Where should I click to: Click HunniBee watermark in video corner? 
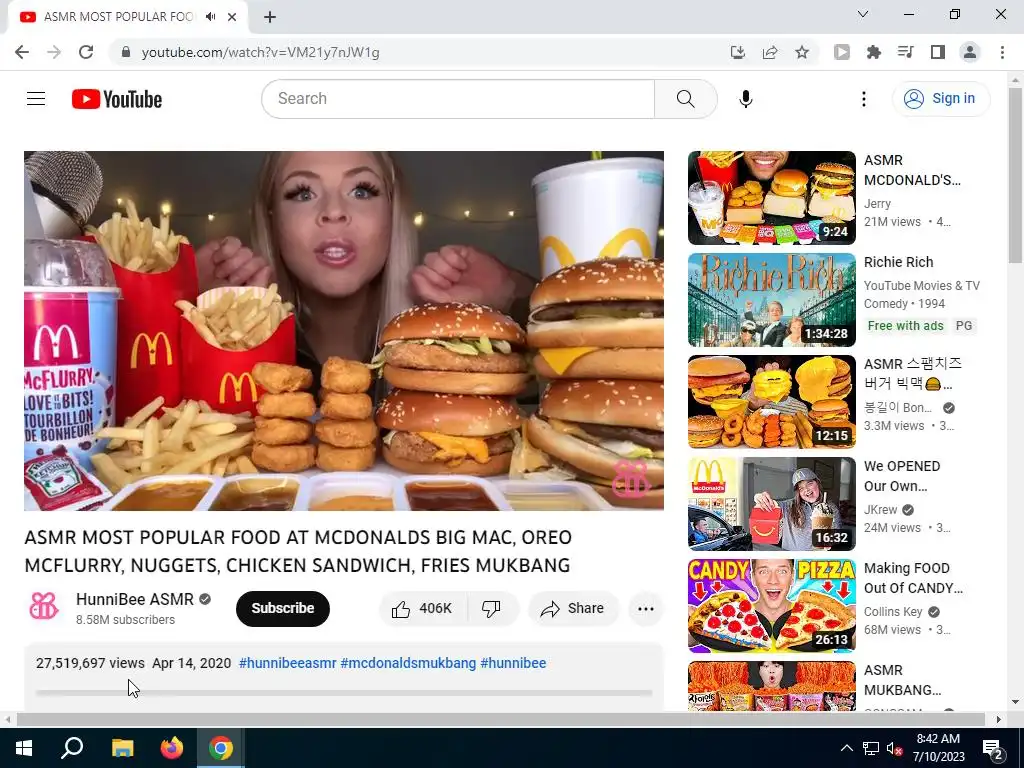coord(630,478)
